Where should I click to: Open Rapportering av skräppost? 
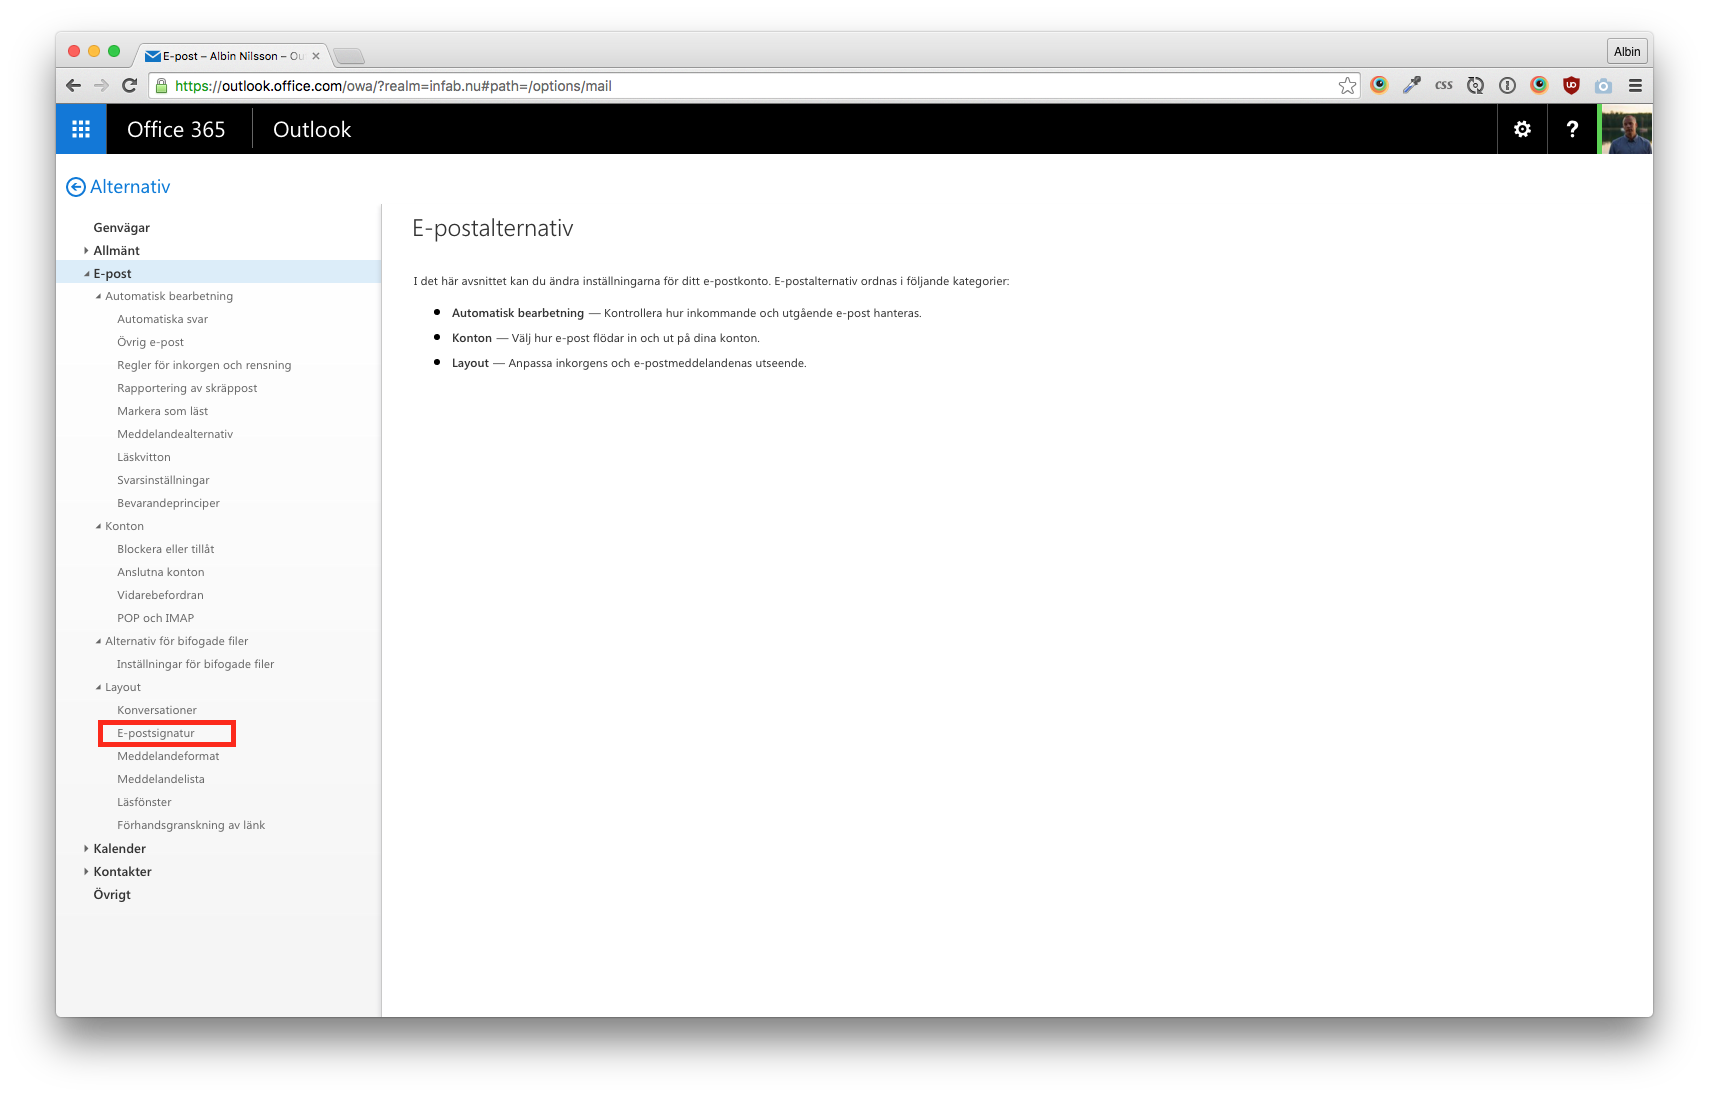click(x=187, y=389)
